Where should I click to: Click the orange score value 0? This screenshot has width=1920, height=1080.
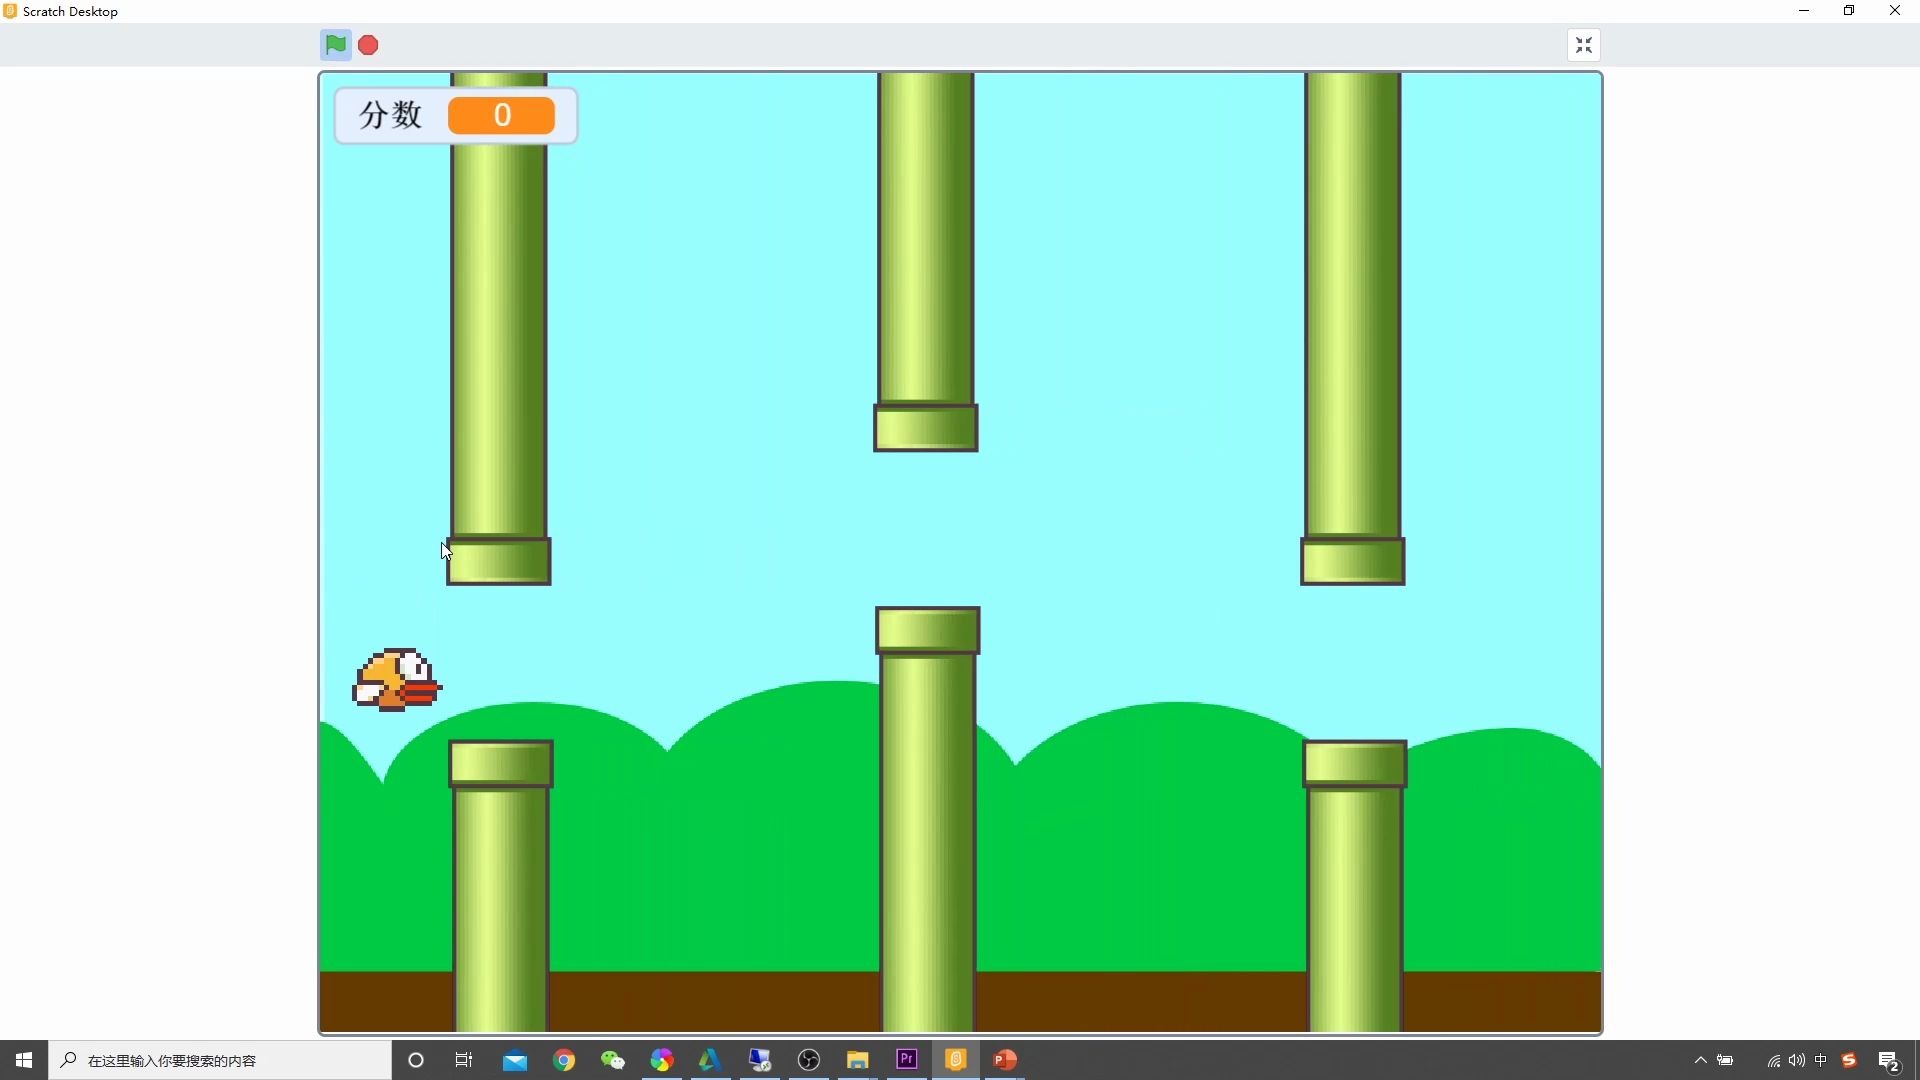502,115
